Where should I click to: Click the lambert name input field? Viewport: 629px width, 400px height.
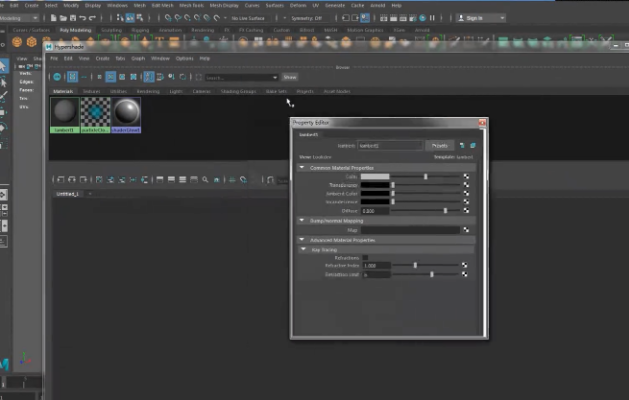tap(390, 145)
